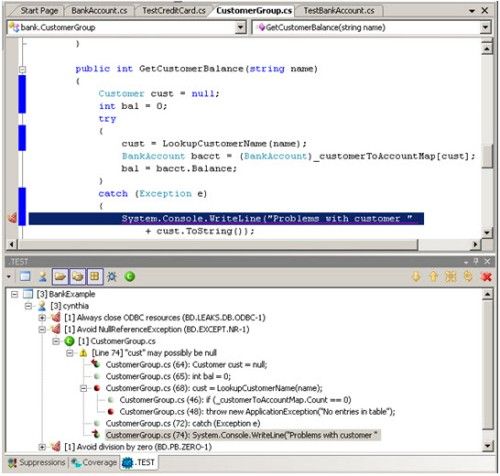The image size is (500, 476).
Task: Toggle the brown package grouping button
Action: coord(77,277)
